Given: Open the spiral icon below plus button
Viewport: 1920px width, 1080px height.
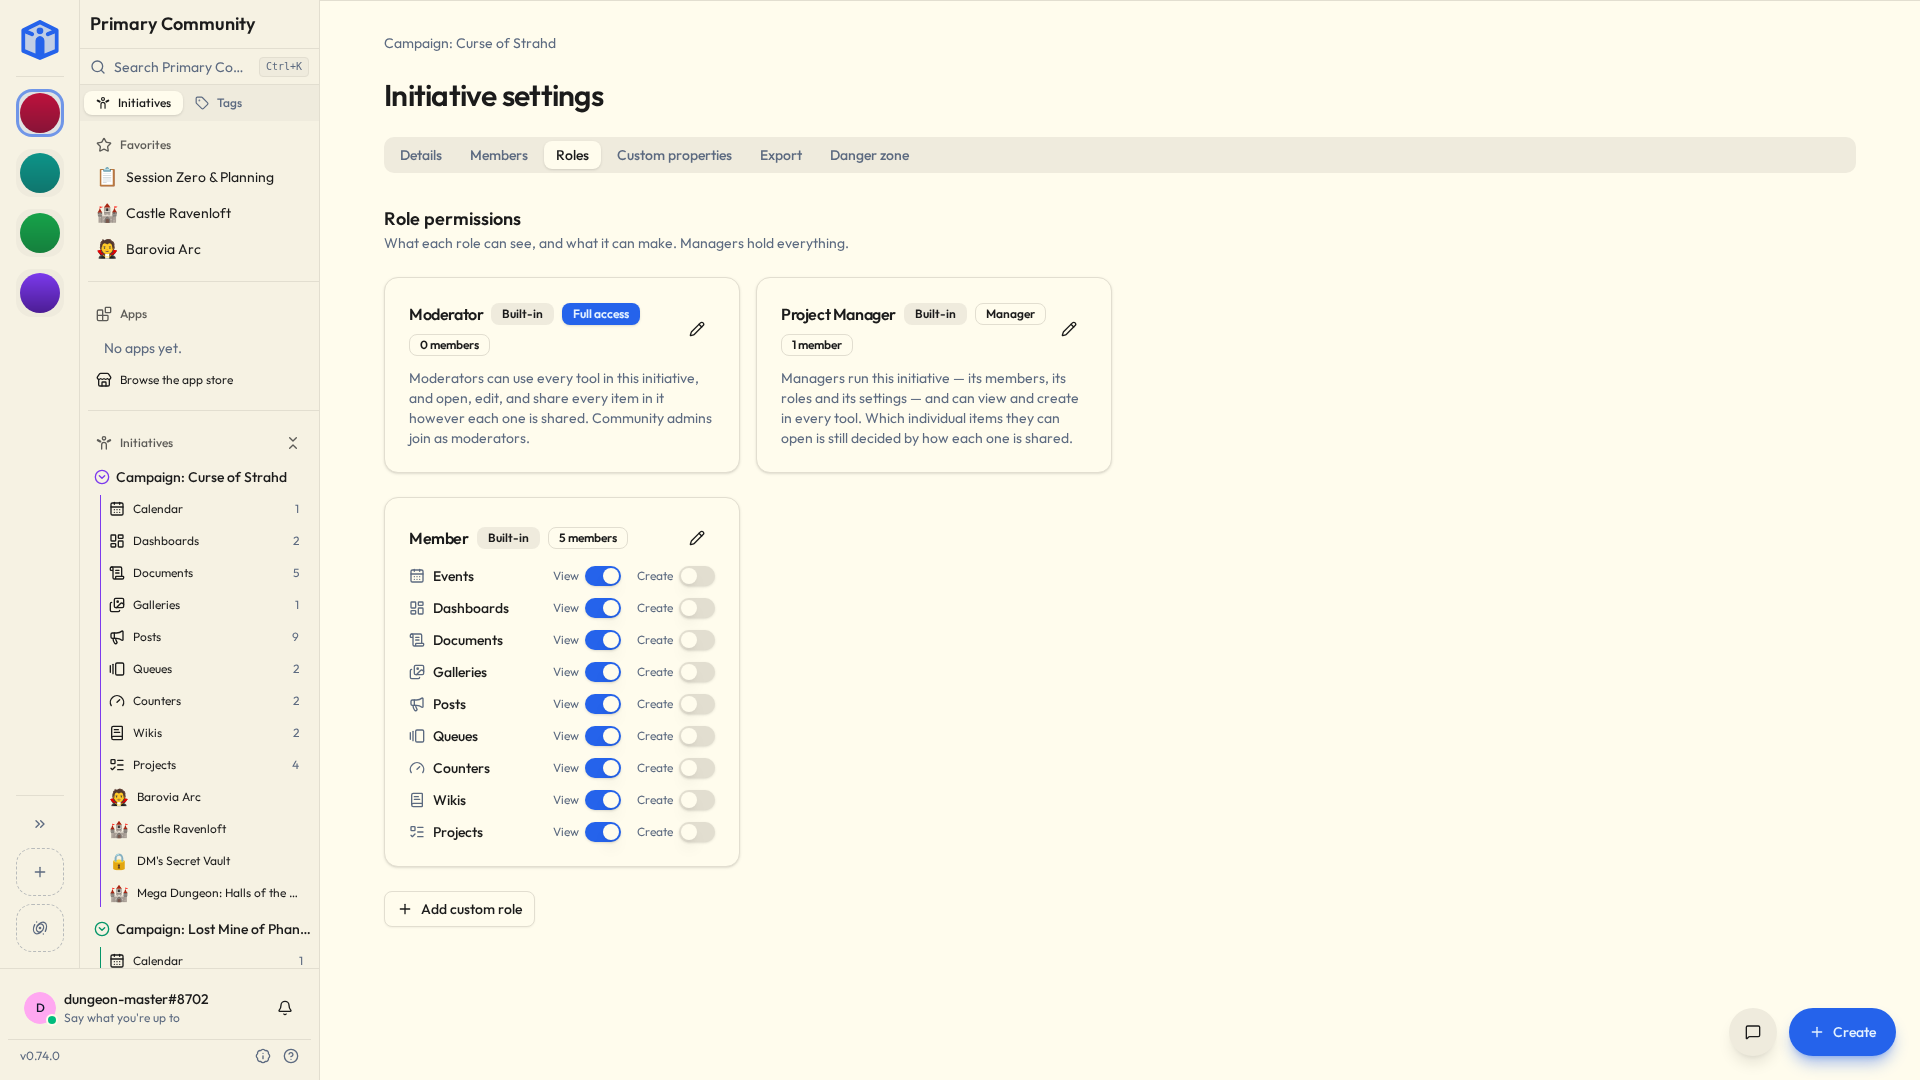Looking at the screenshot, I should click(40, 928).
